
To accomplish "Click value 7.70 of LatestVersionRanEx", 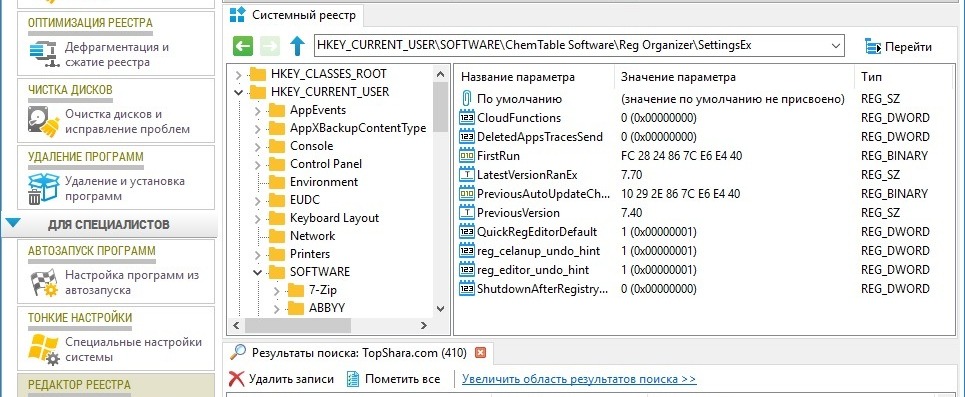I will pyautogui.click(x=632, y=175).
